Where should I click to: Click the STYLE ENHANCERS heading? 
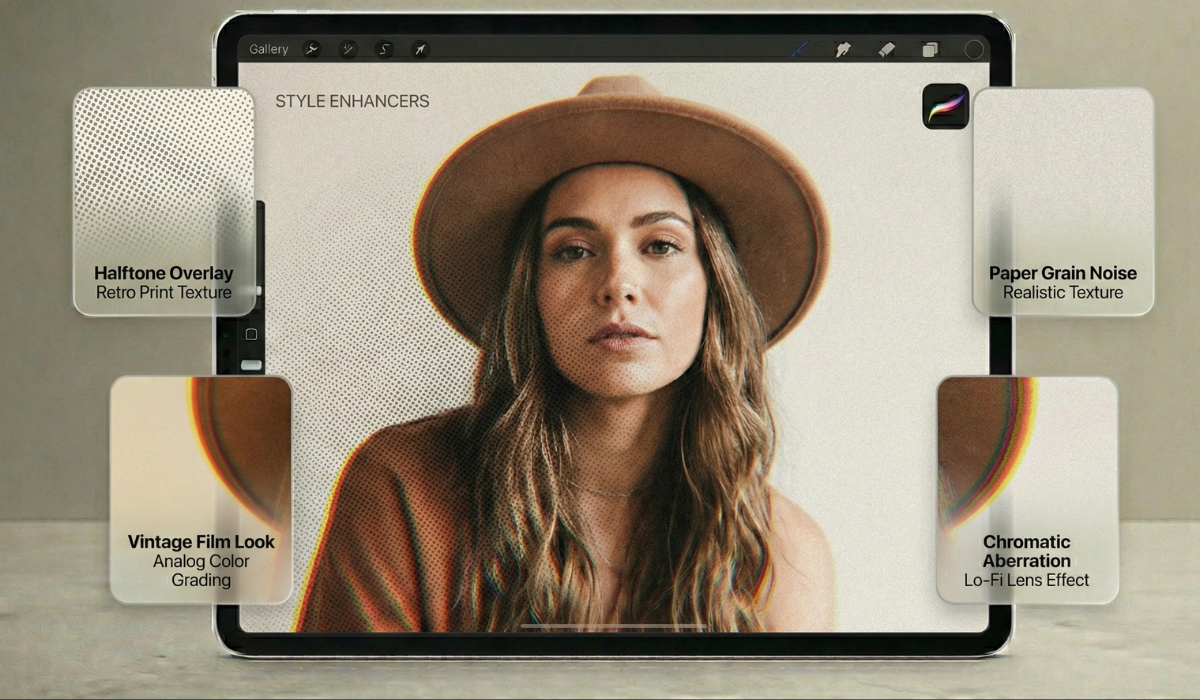(352, 101)
